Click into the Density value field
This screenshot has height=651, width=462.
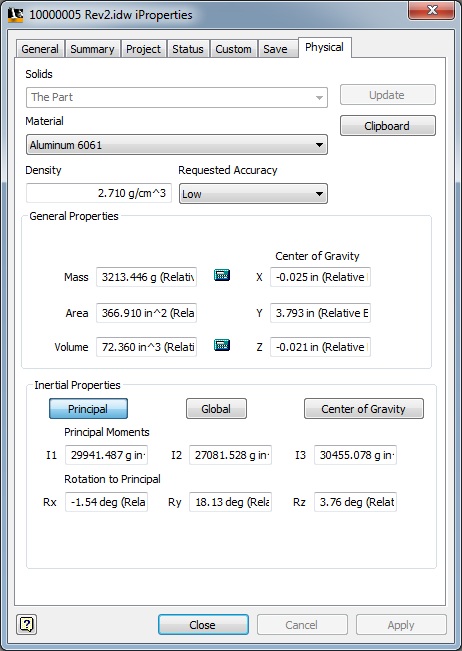tap(99, 193)
